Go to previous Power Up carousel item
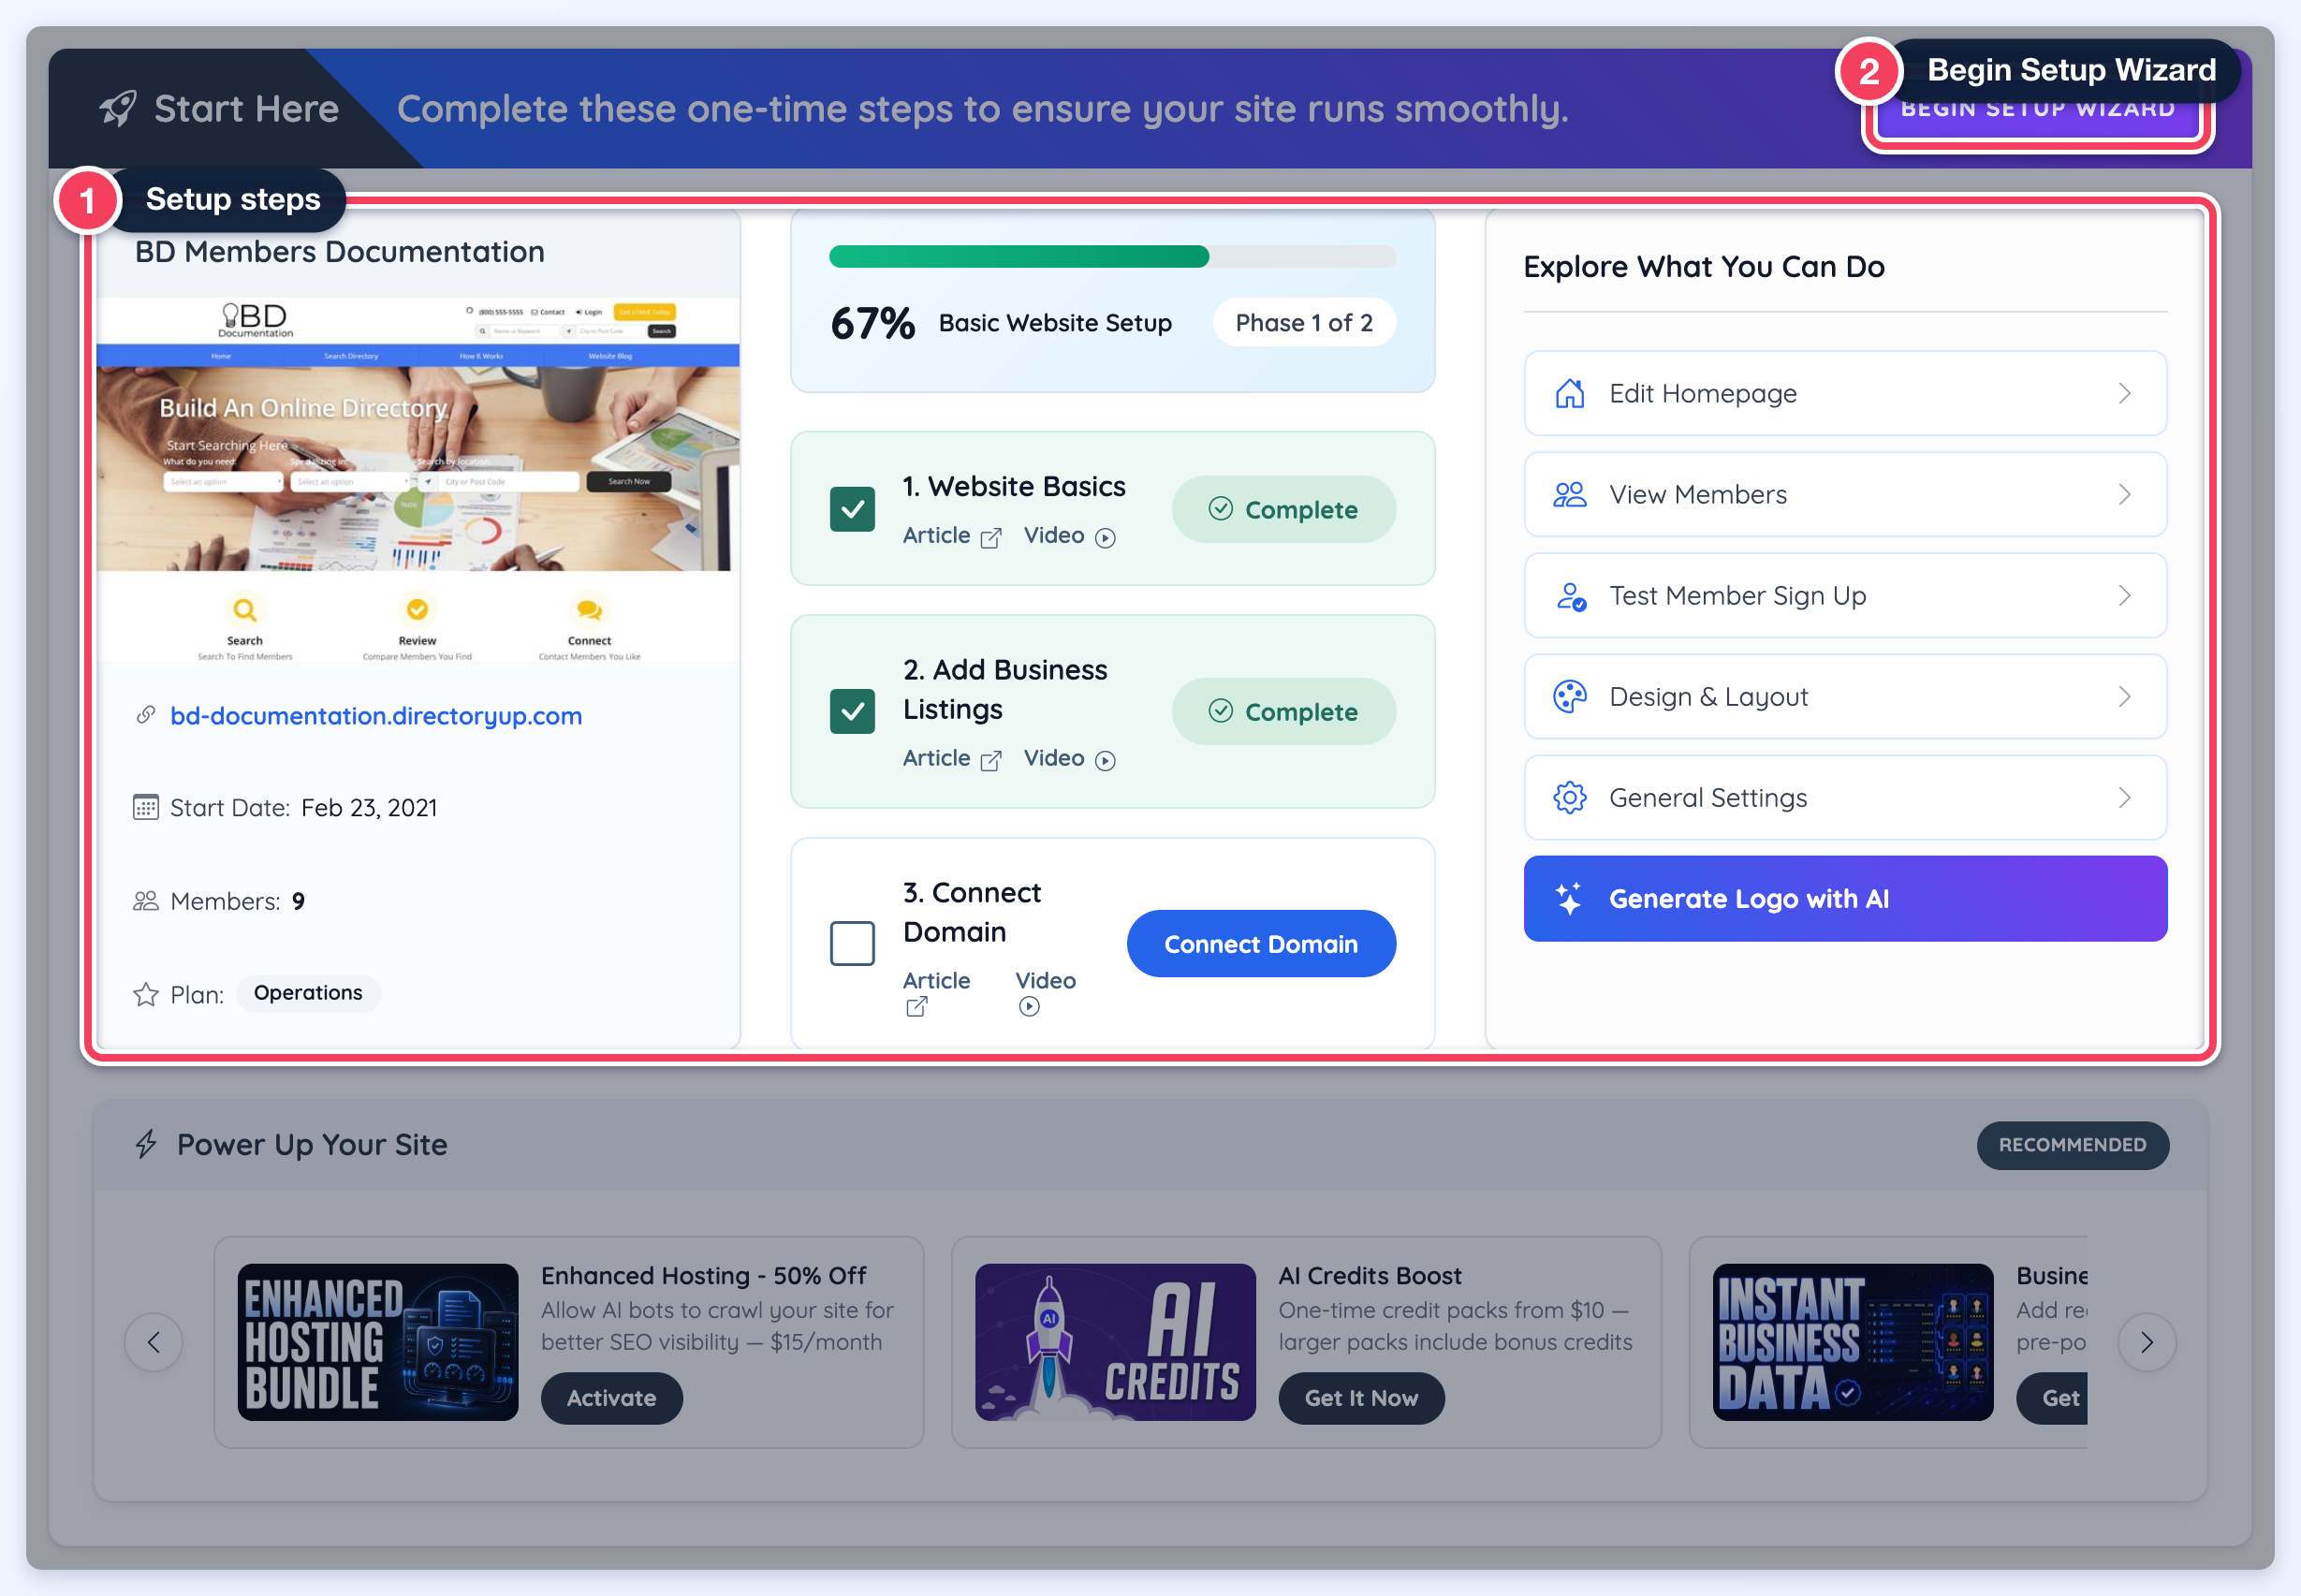Screen dimensions: 2301x1596 point(153,1342)
